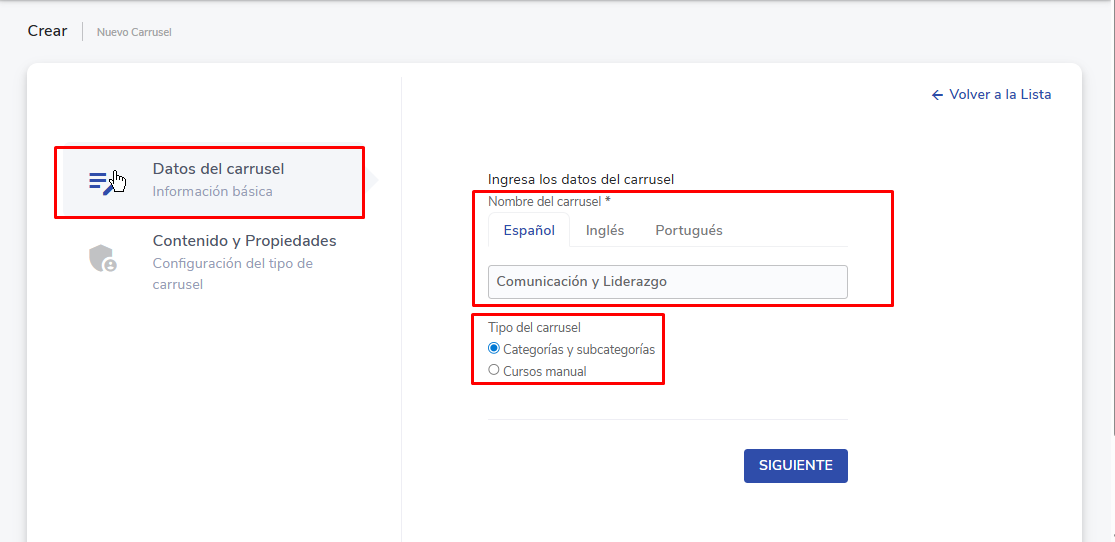Switch to the Inglés language tab
Screen dimensions: 1115x542
pyautogui.click(x=605, y=230)
